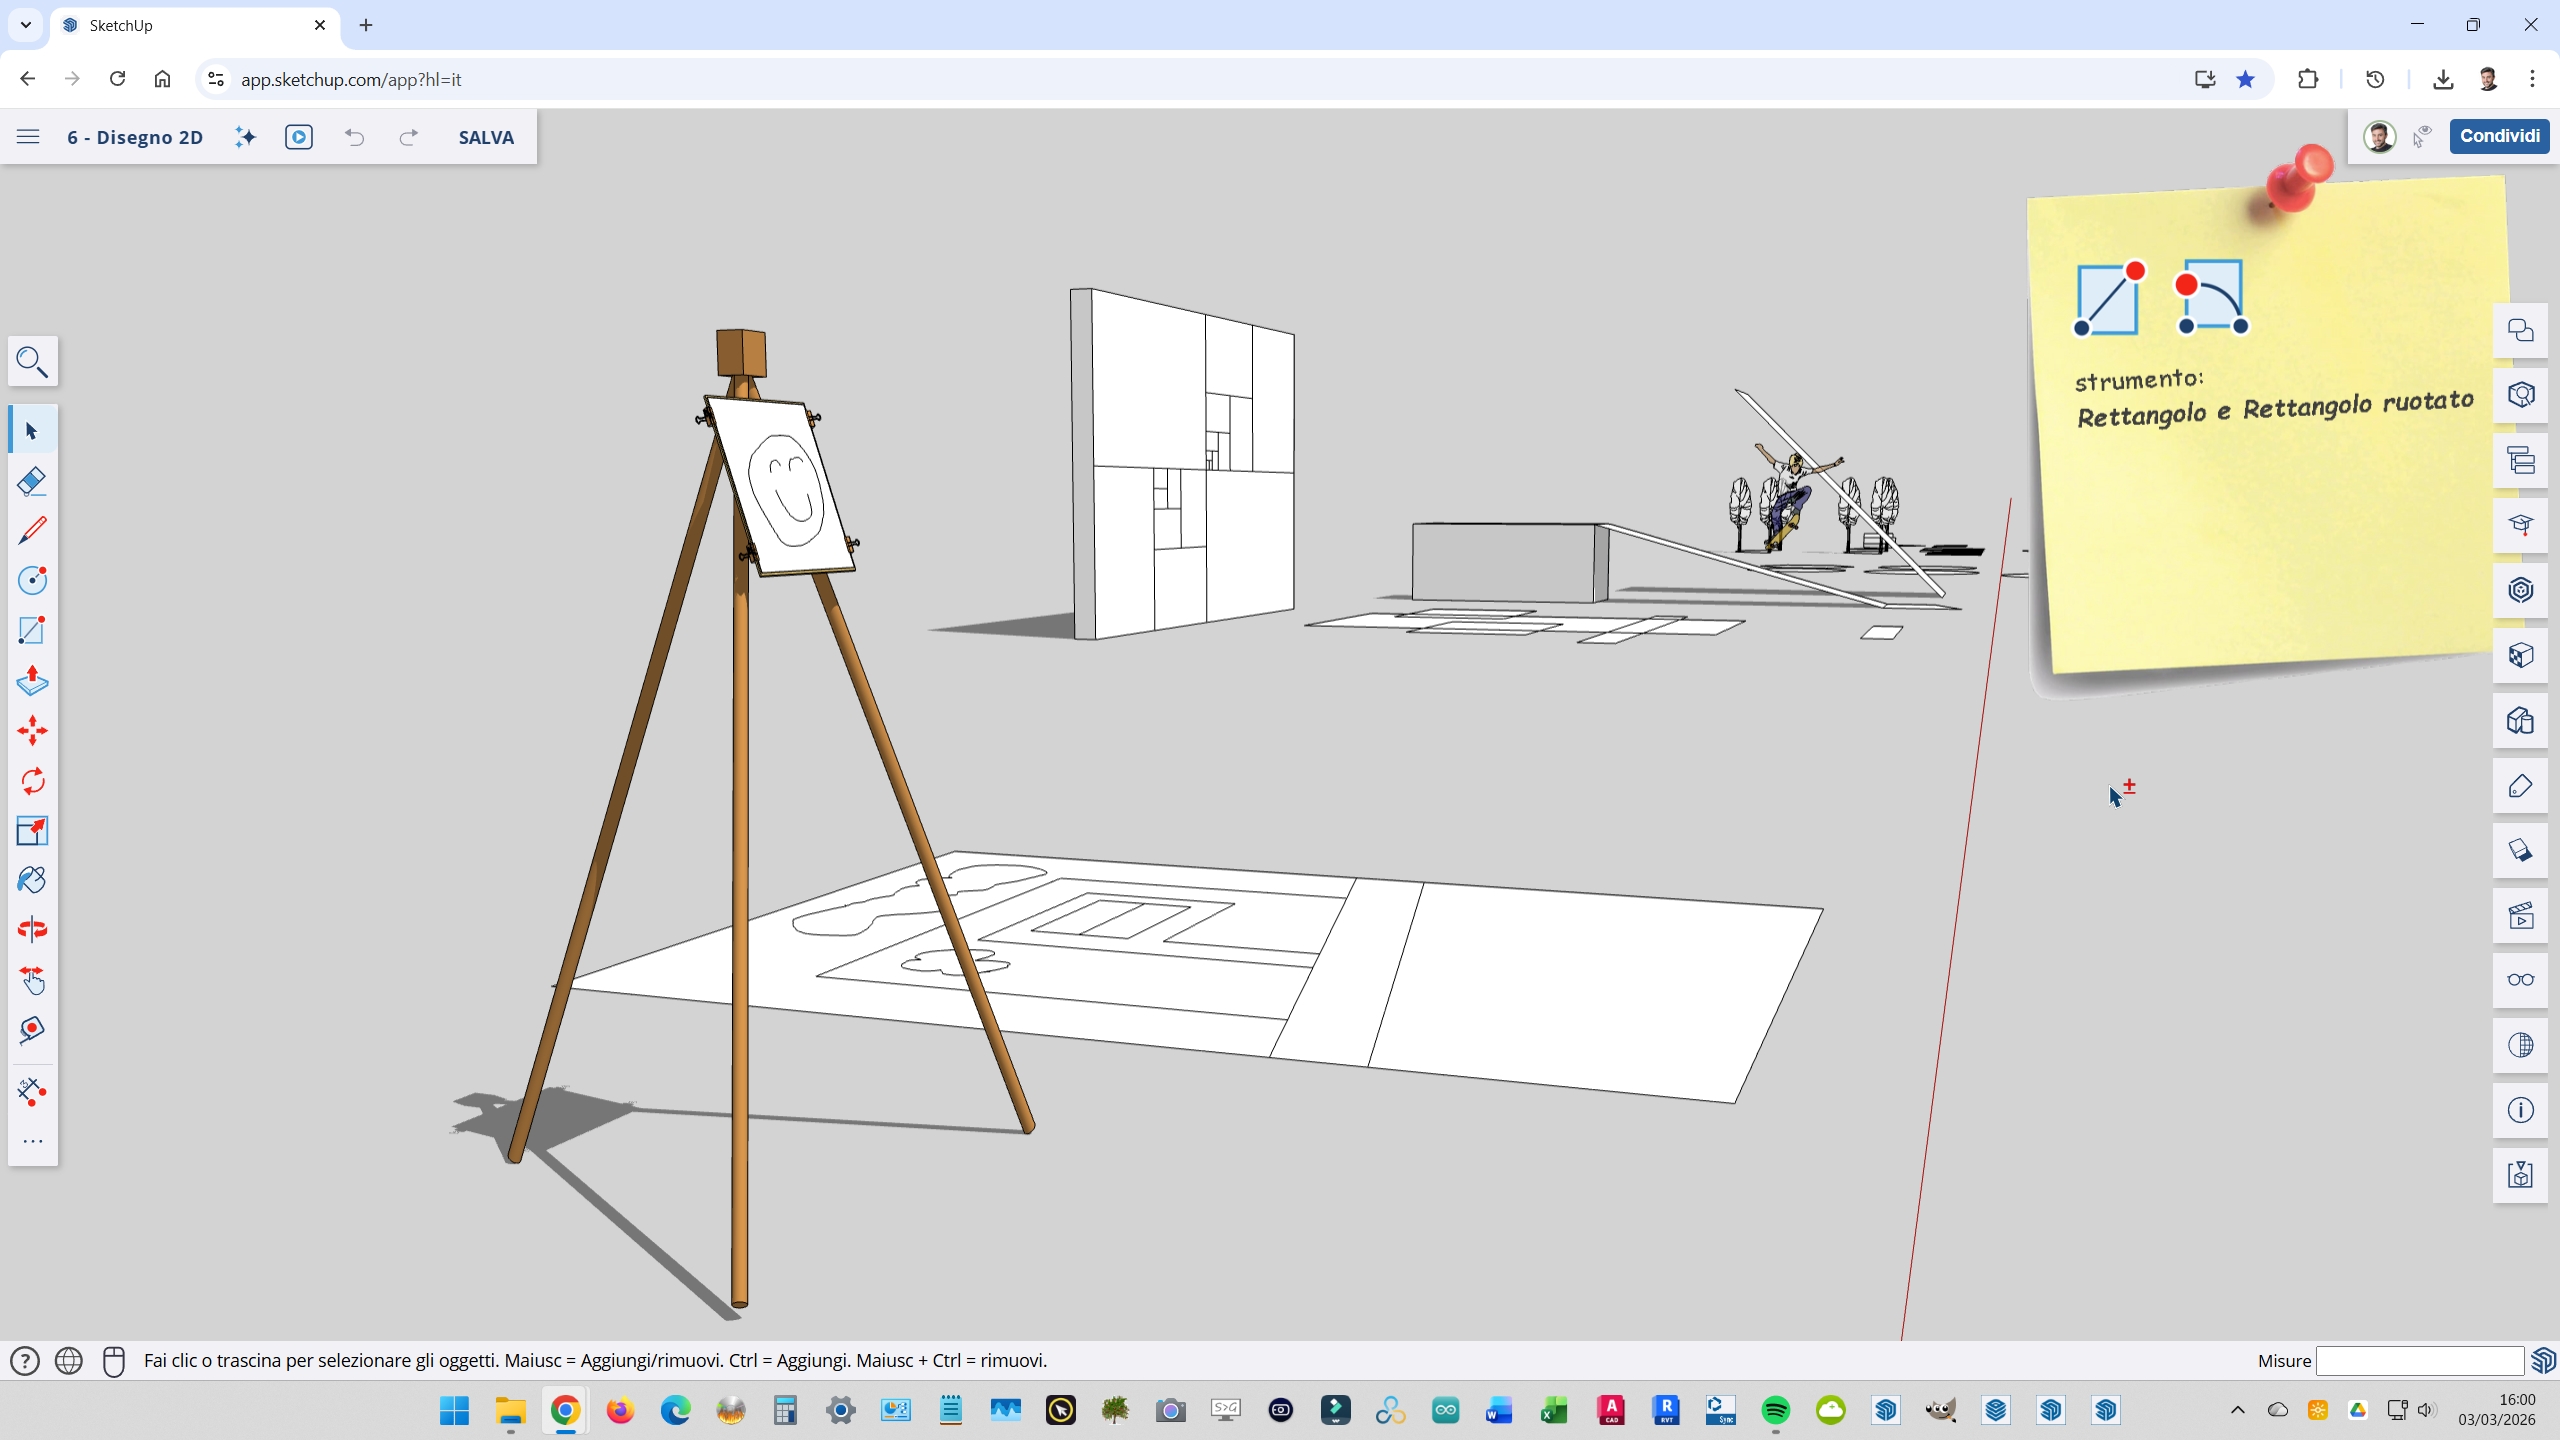Open the Entity Info panel
Screen dimensions: 2560x1440
2520,1110
